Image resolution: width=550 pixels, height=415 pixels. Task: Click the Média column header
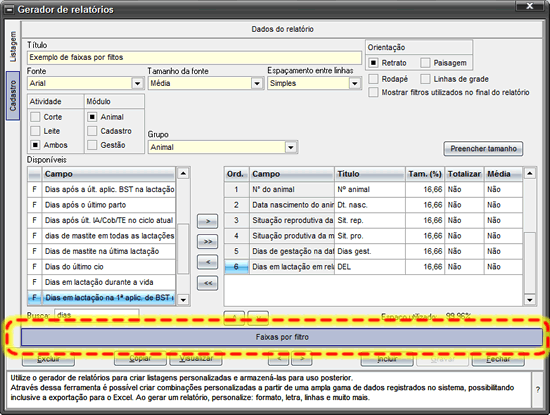pos(503,174)
